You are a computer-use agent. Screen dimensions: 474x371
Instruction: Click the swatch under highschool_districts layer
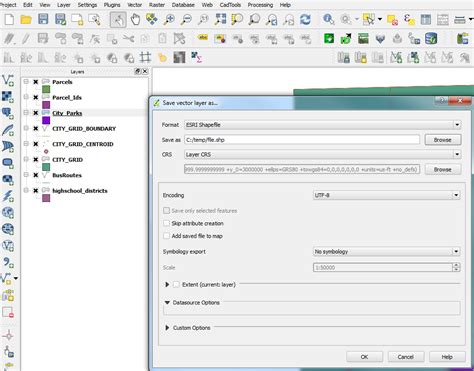(46, 198)
